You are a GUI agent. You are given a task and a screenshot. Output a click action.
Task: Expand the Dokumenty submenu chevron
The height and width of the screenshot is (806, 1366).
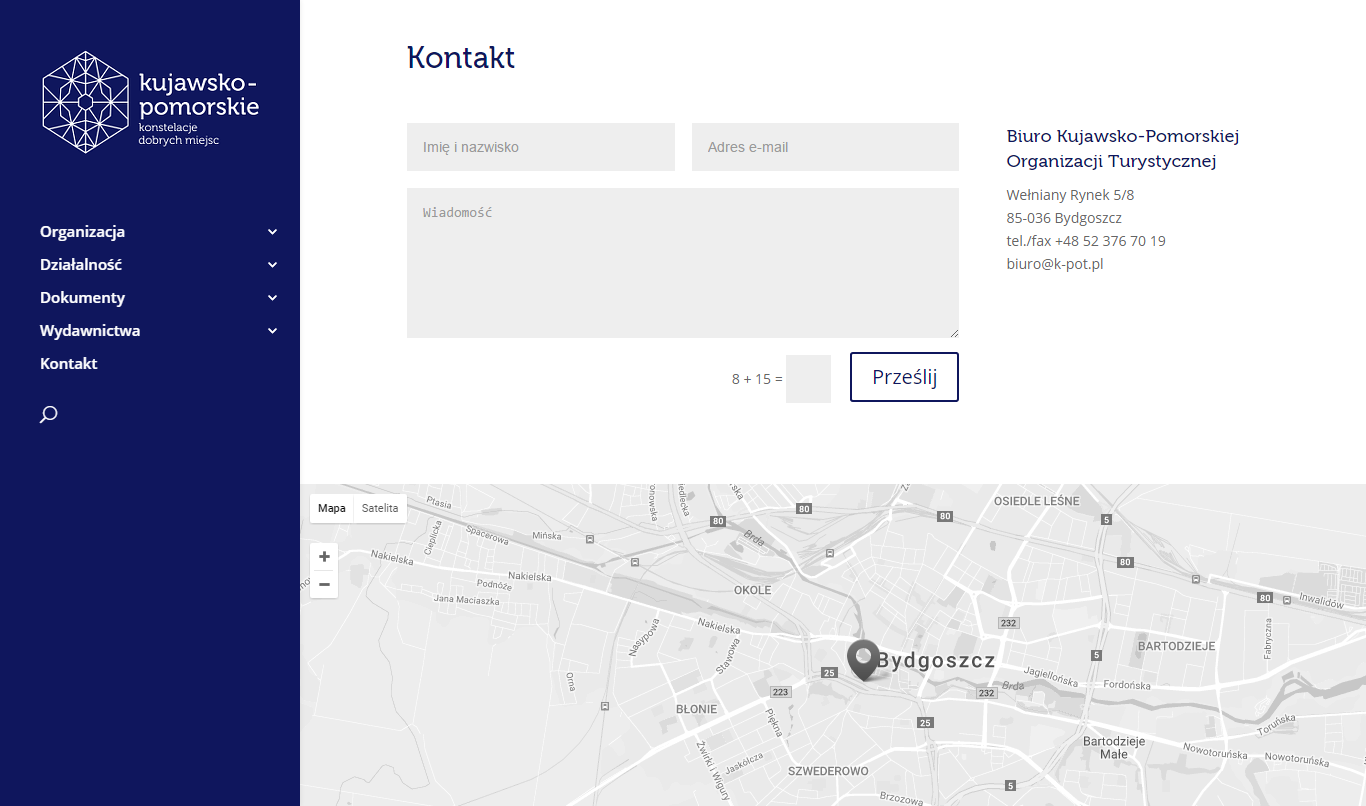(272, 298)
